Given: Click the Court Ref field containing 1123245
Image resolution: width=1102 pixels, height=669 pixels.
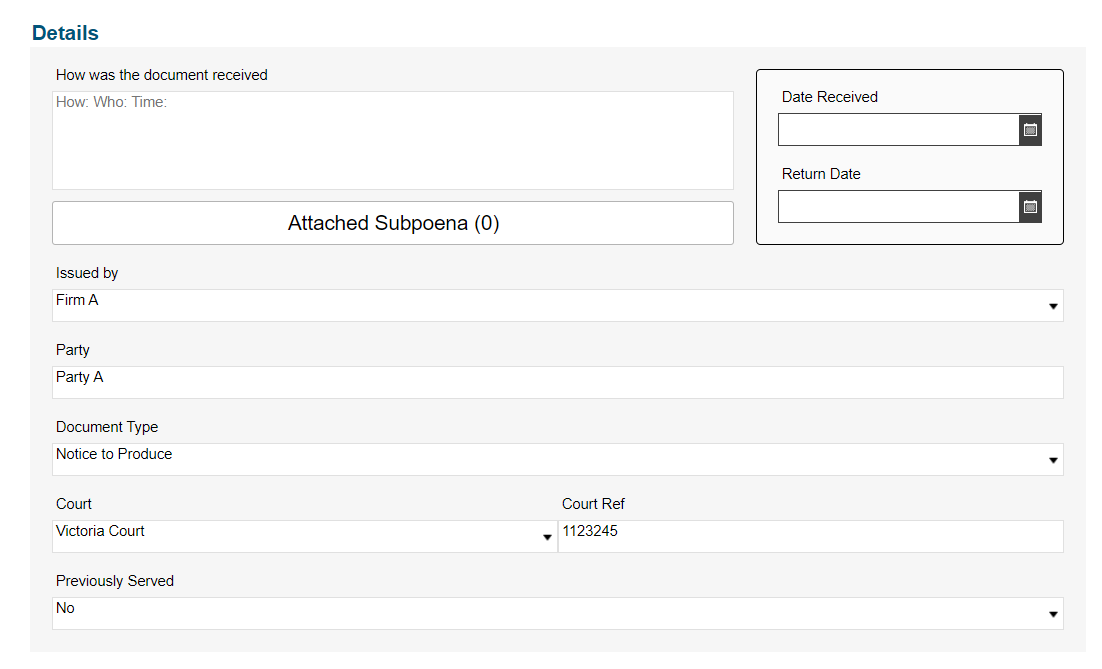Looking at the screenshot, I should pos(810,536).
